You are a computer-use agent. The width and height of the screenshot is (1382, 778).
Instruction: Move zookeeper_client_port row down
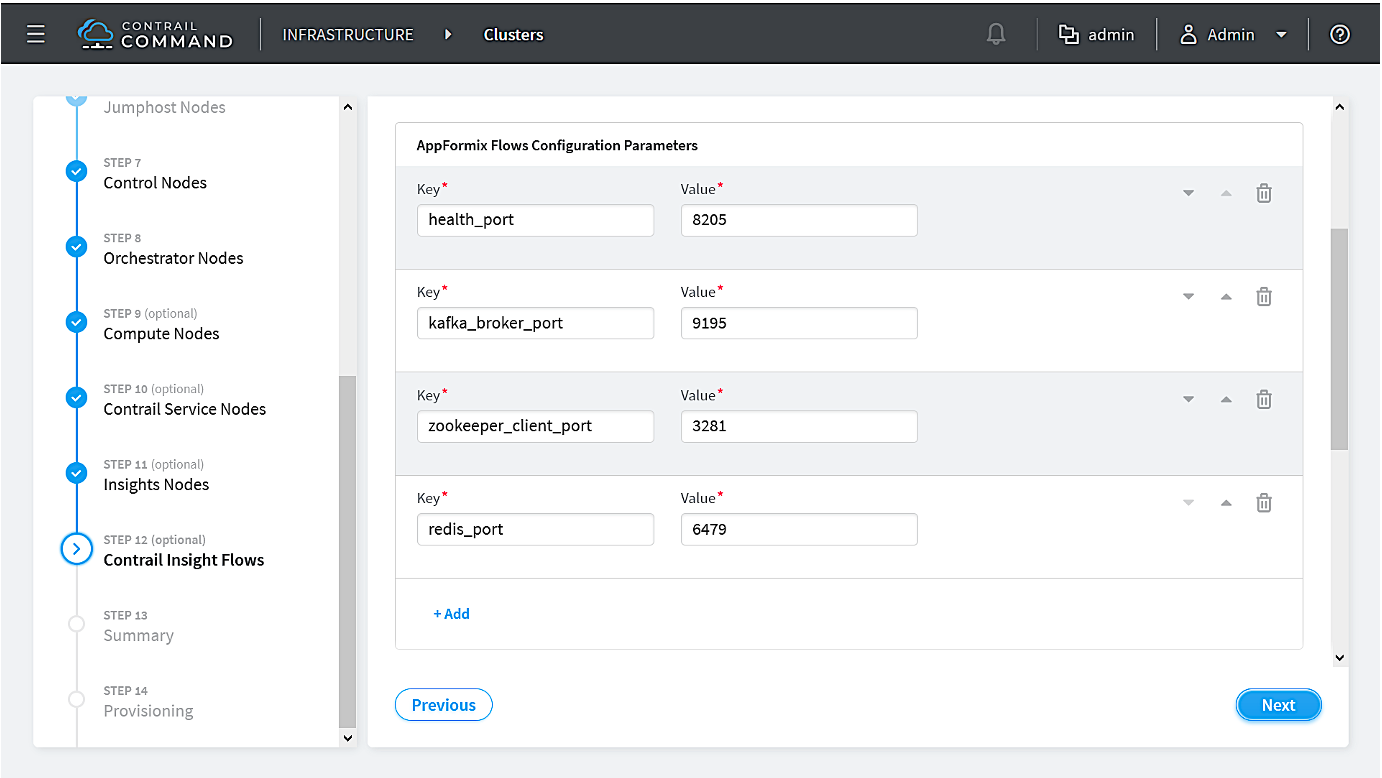click(x=1188, y=400)
